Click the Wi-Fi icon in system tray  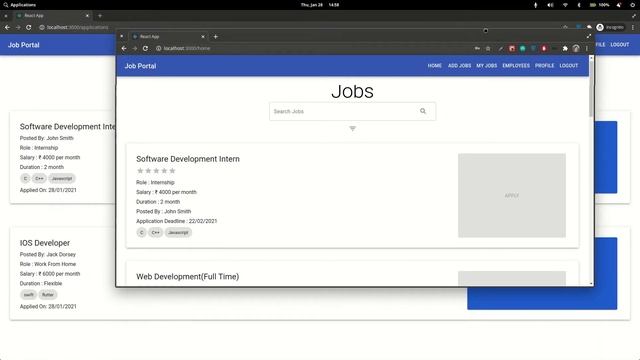click(x=565, y=5)
